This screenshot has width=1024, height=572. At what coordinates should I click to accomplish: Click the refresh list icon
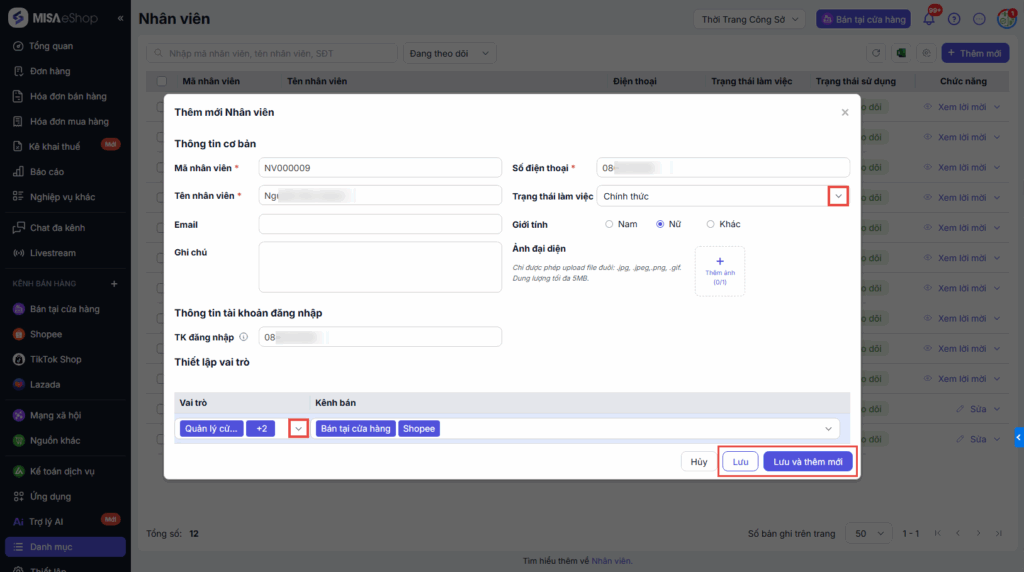tap(876, 53)
